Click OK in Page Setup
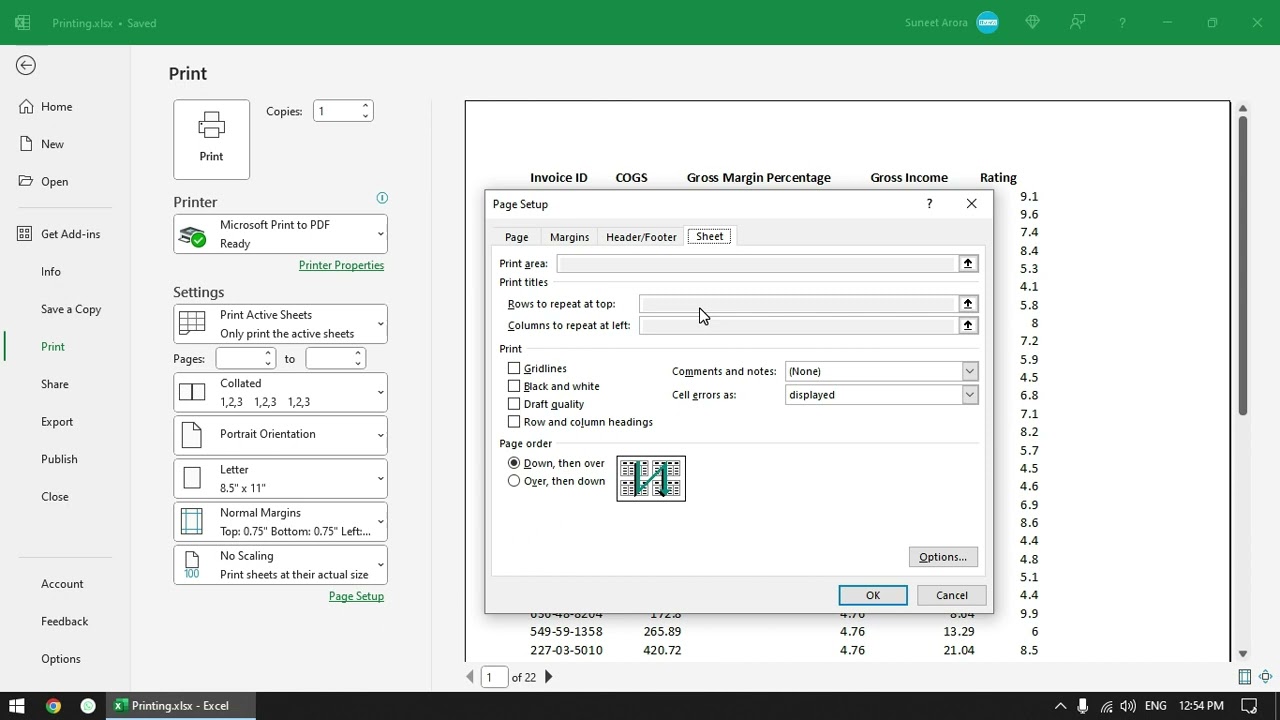This screenshot has width=1280, height=720. pos(873,596)
